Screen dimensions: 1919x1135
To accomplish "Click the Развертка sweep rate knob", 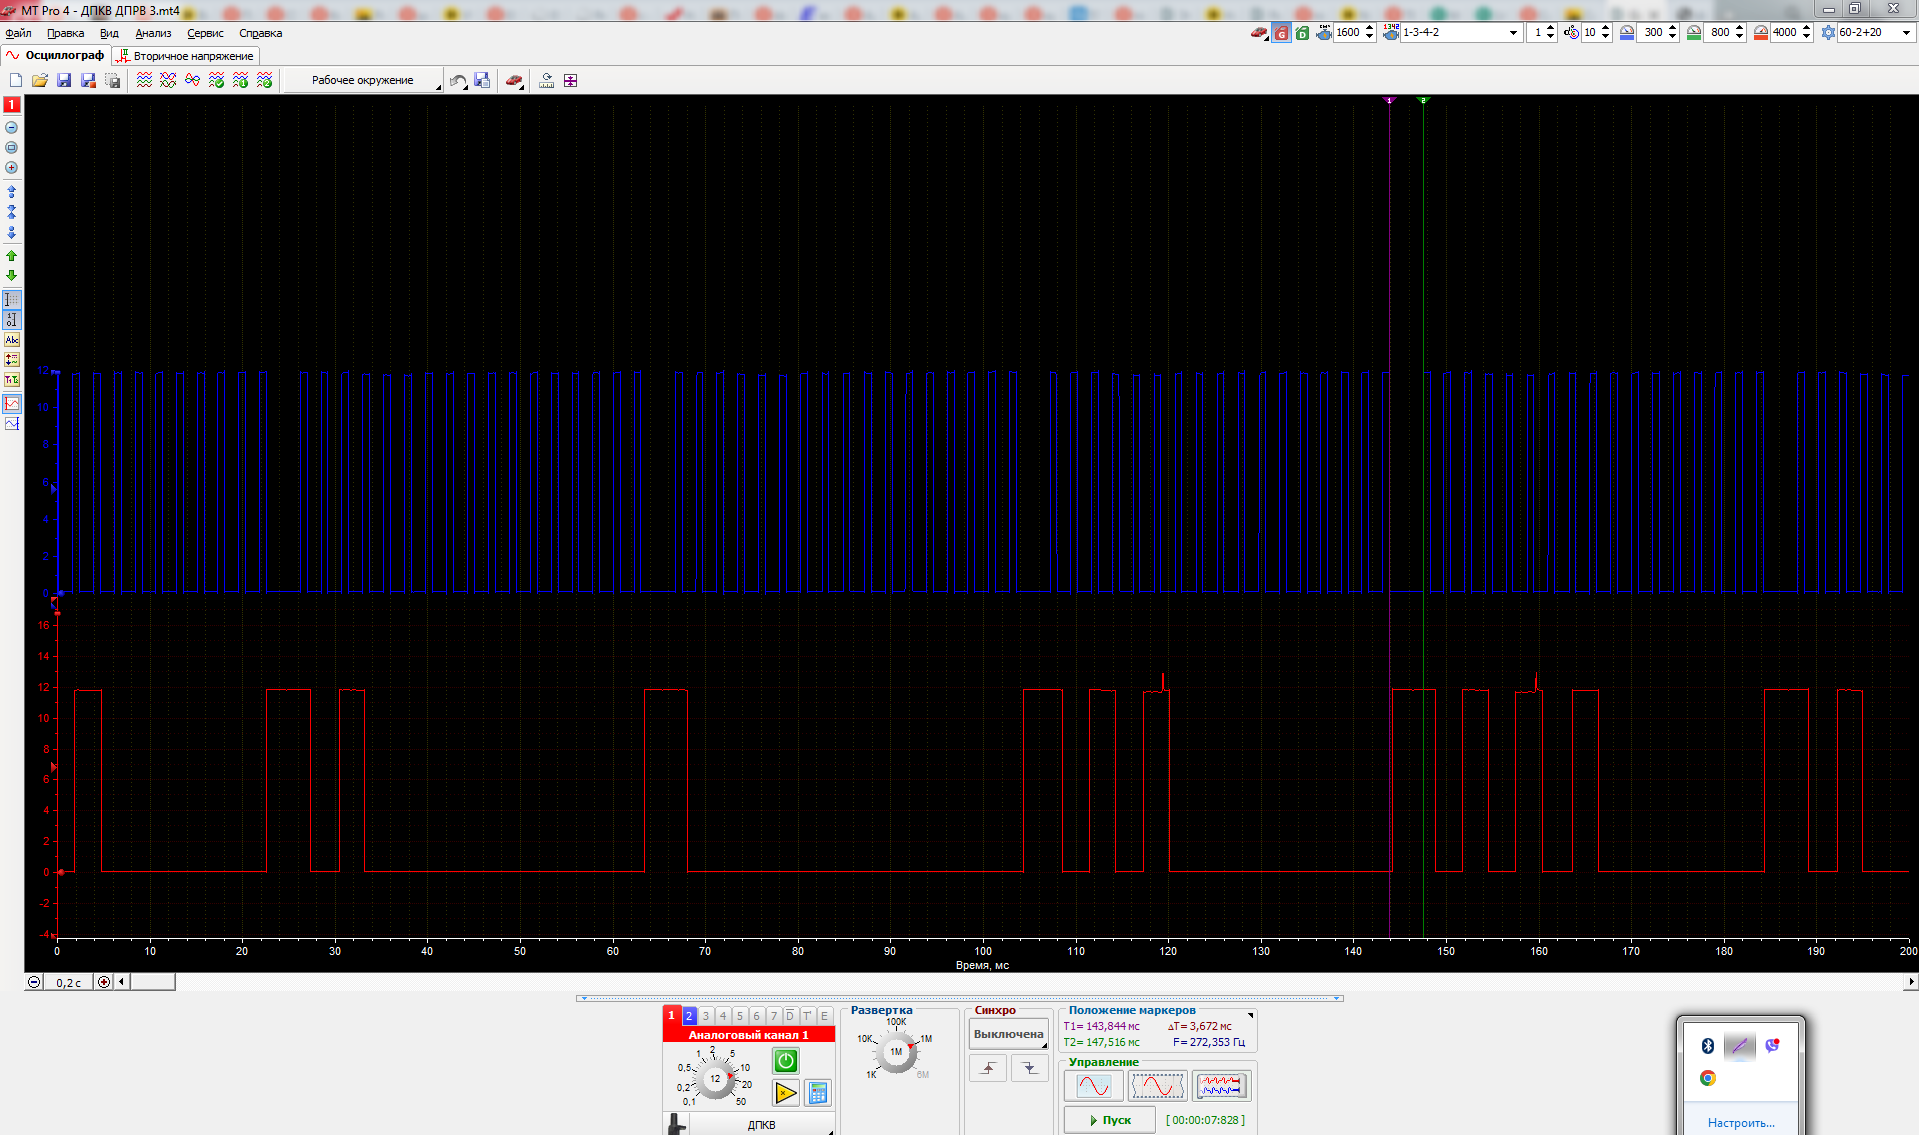I will click(x=896, y=1052).
